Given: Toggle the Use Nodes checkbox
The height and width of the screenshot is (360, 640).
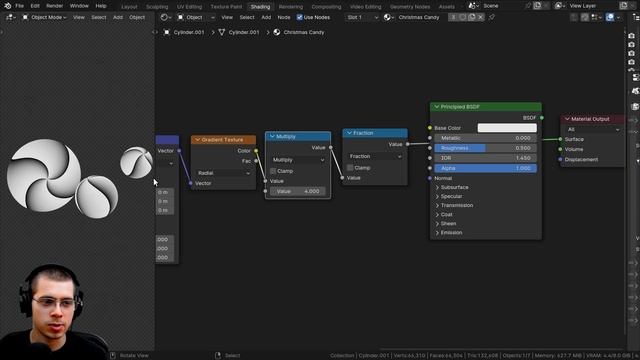Looking at the screenshot, I should click(x=300, y=17).
